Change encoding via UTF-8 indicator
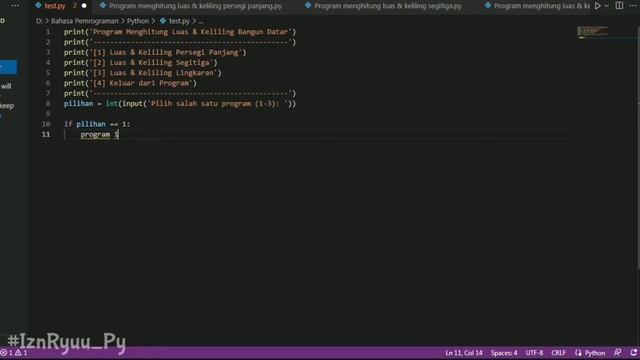The height and width of the screenshot is (360, 640). [x=534, y=353]
